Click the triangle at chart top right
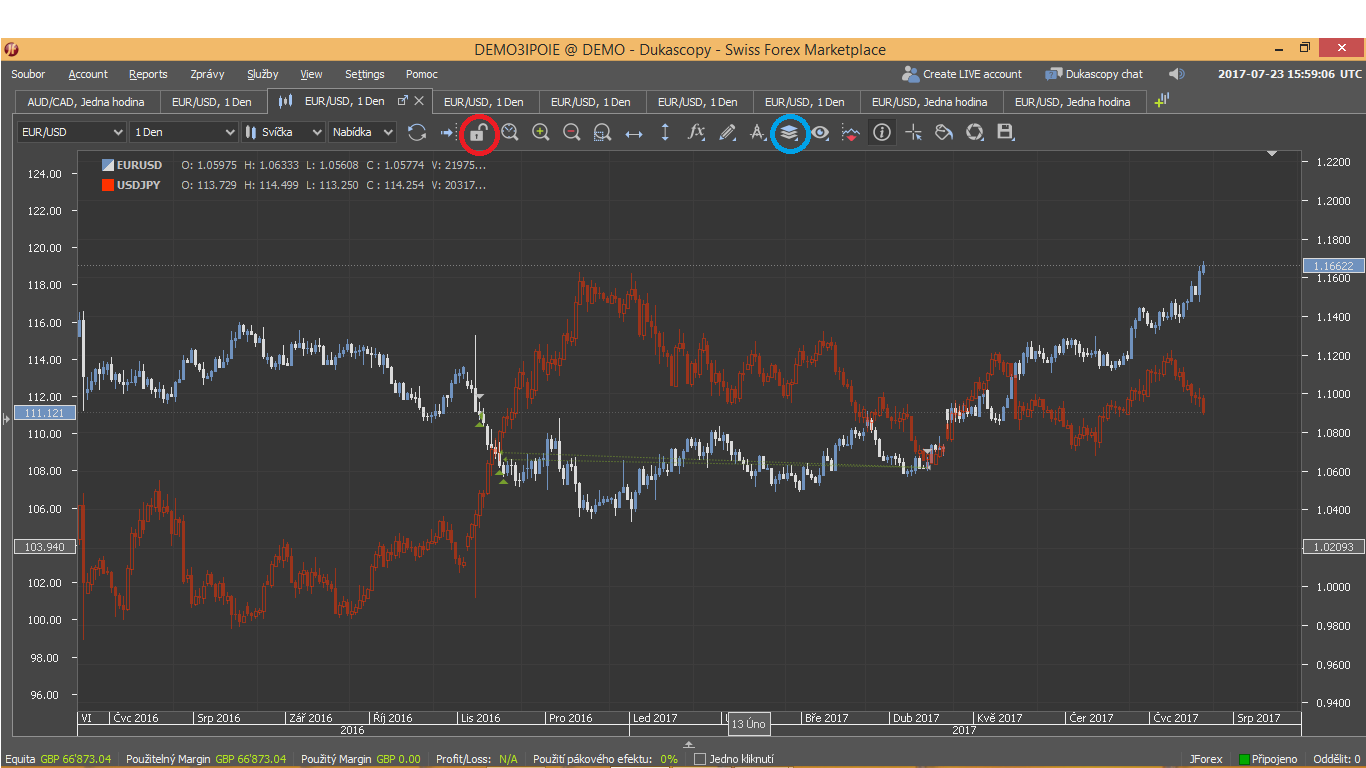The height and width of the screenshot is (768, 1366). (1272, 154)
